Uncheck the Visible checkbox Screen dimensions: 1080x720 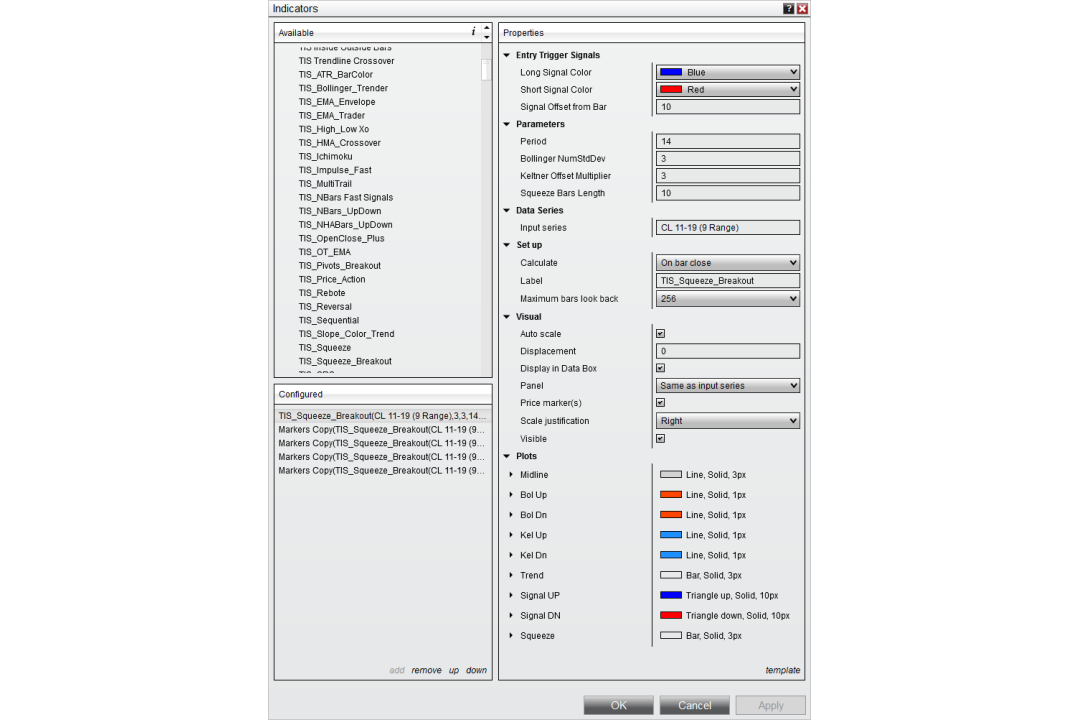point(661,438)
